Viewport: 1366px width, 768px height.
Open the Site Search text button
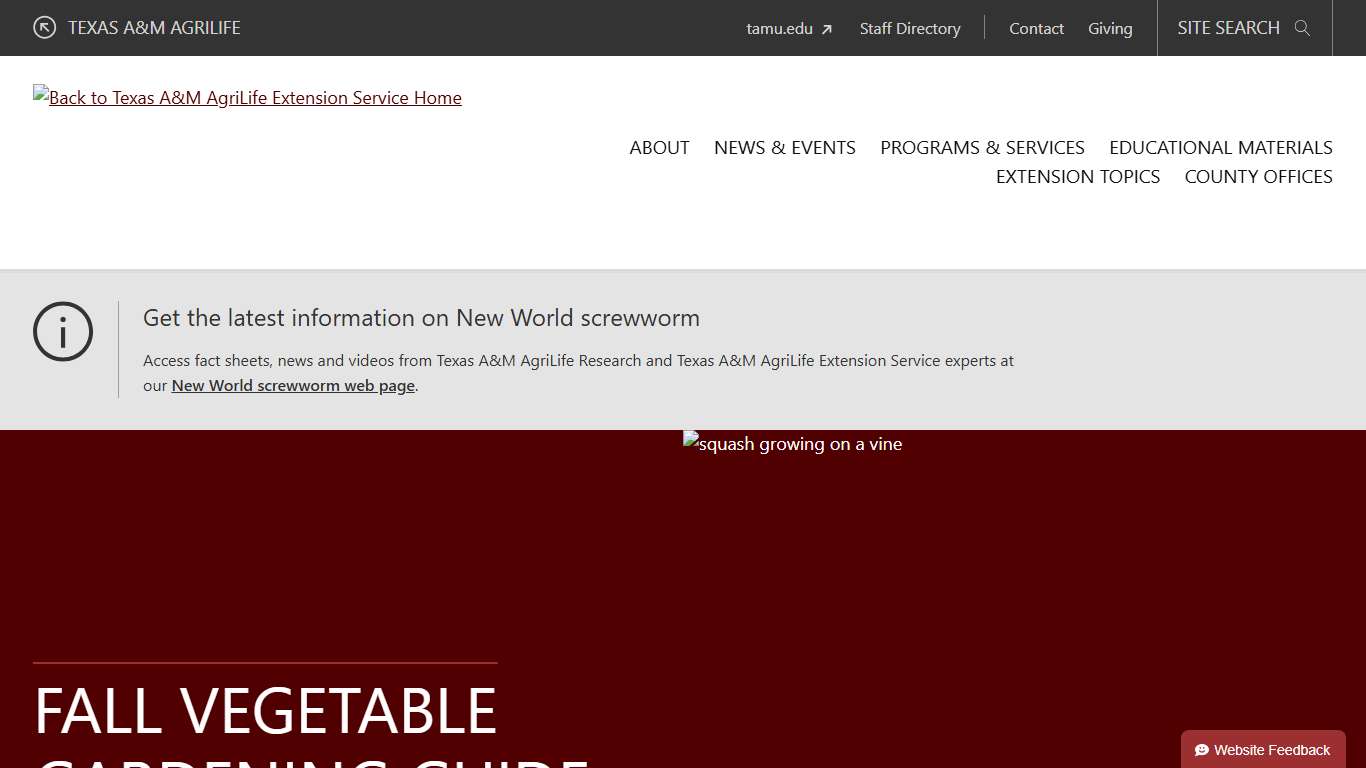1228,28
